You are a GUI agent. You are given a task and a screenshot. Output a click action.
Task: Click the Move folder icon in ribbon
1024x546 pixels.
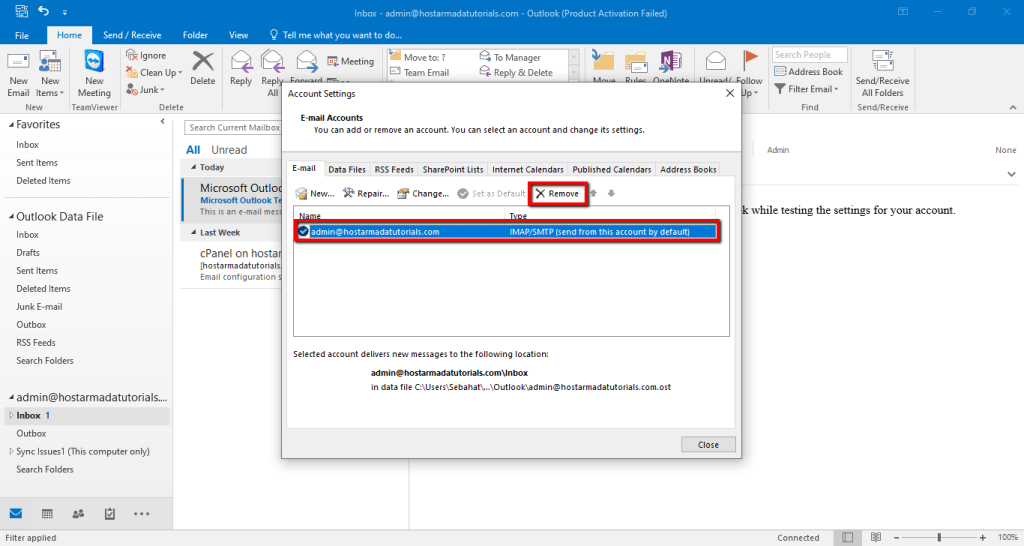(603, 60)
